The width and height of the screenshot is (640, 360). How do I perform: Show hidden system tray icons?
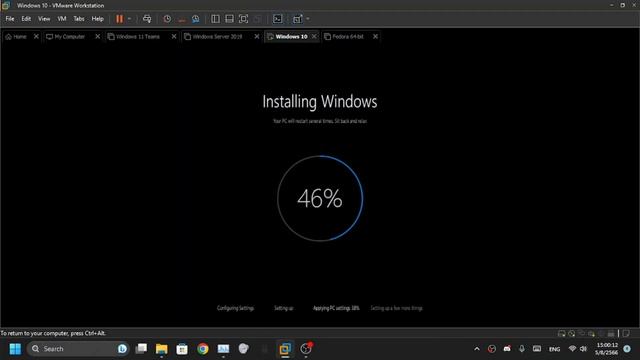[x=477, y=349]
